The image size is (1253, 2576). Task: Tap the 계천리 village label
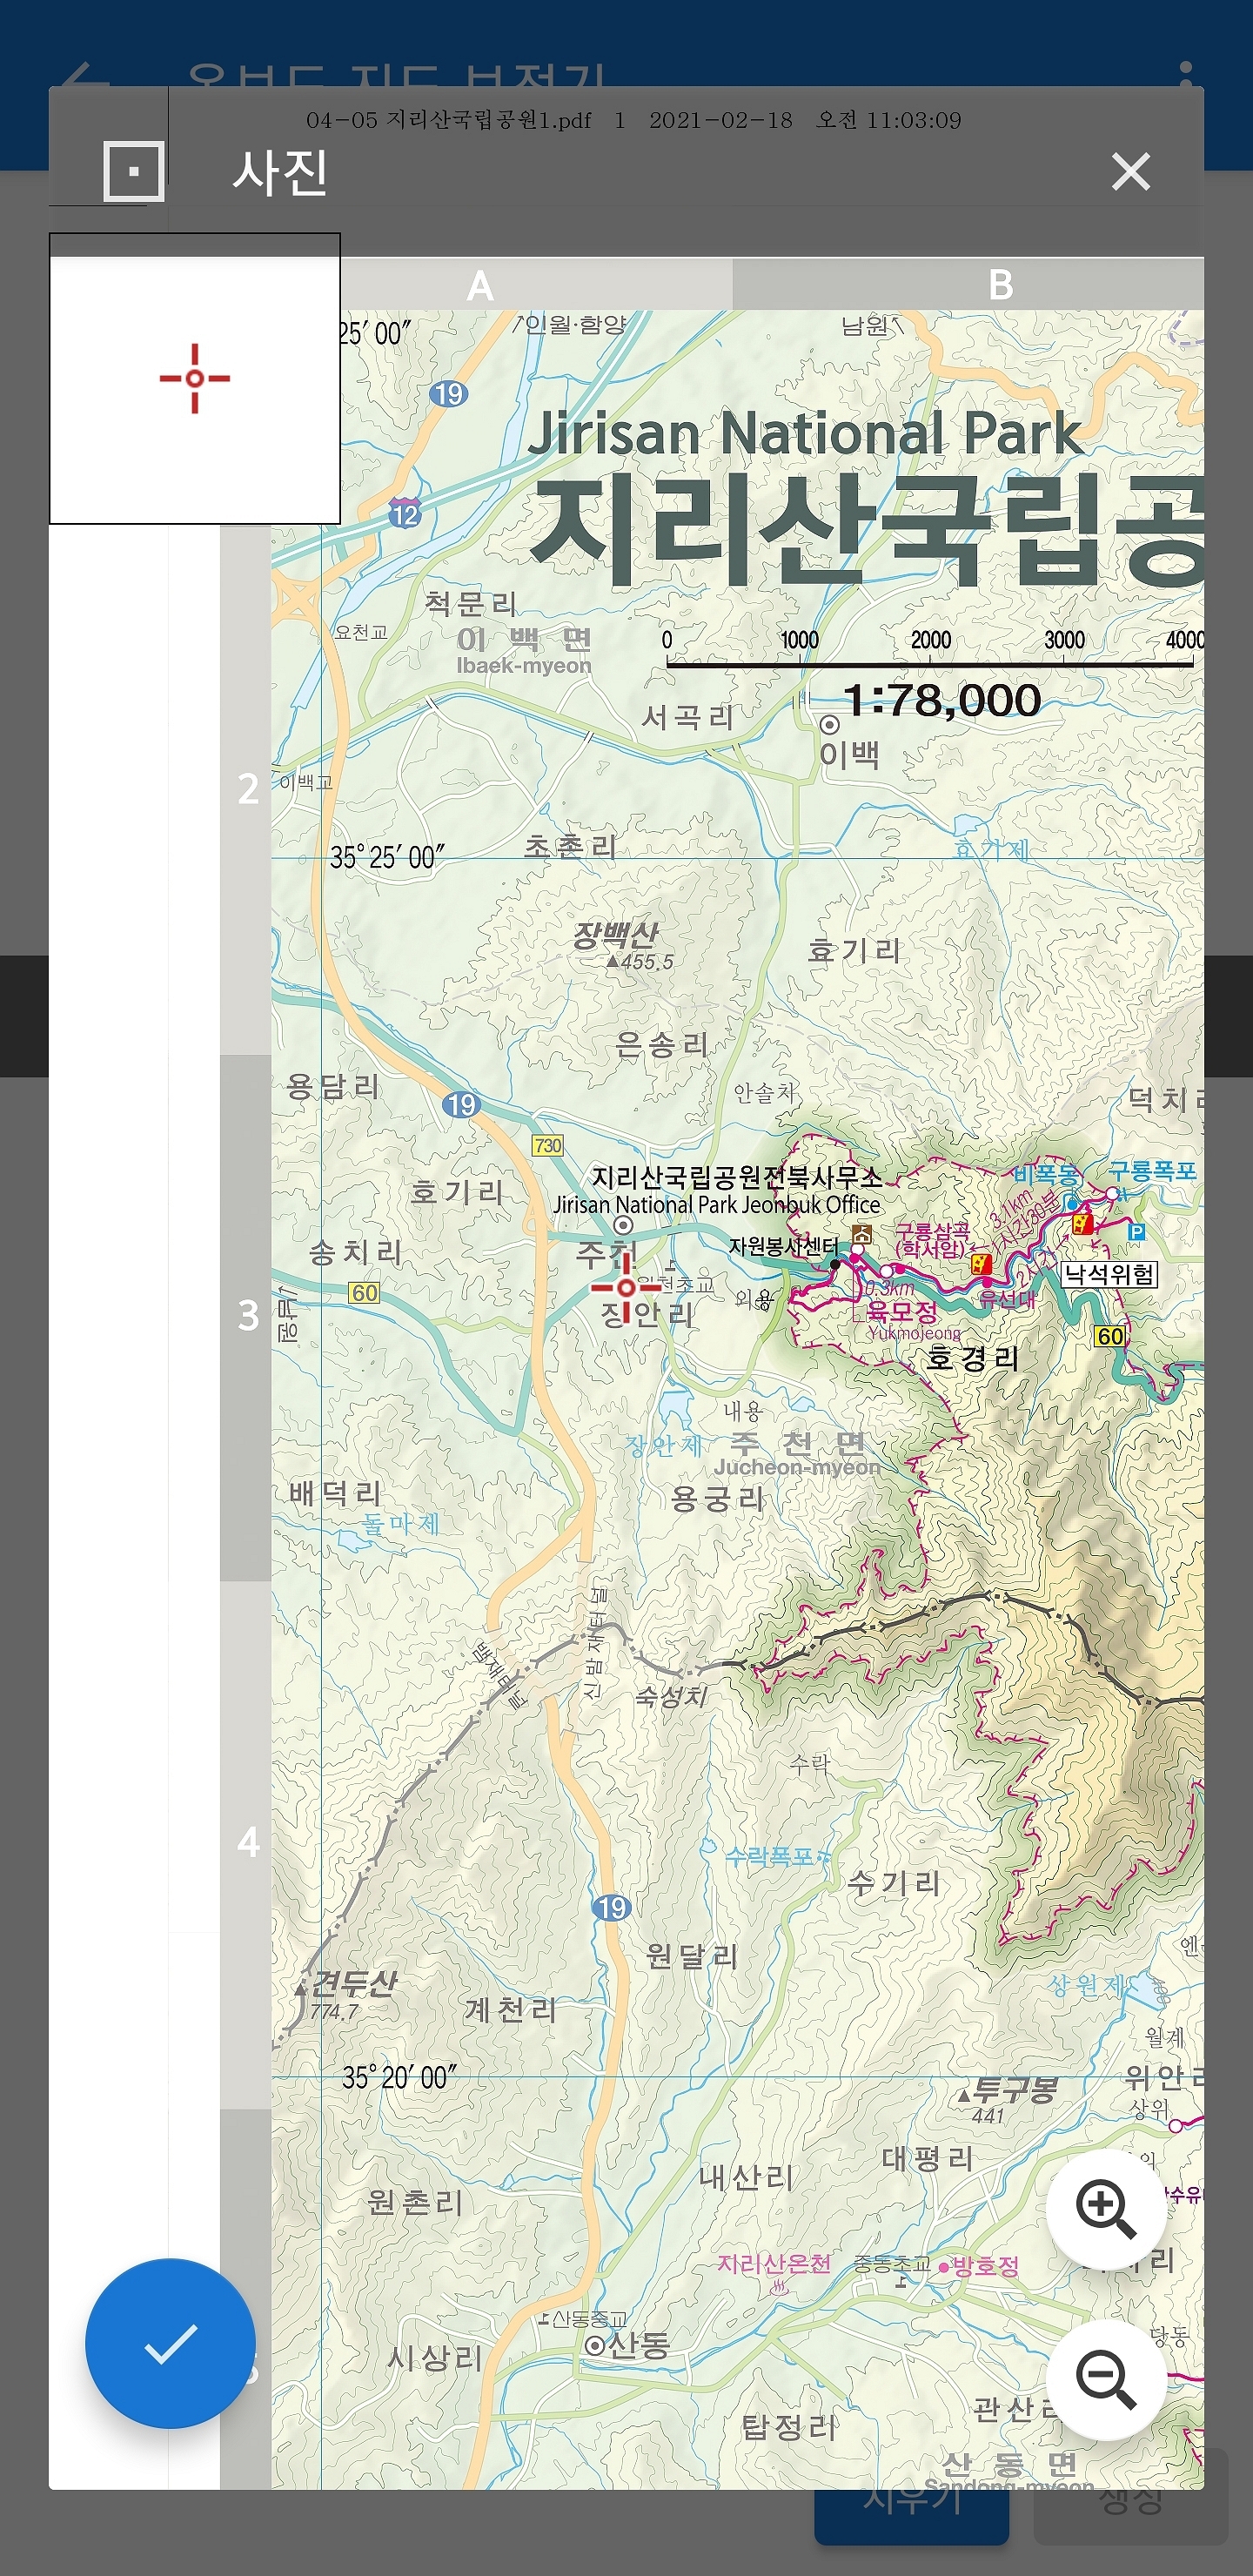(511, 2009)
